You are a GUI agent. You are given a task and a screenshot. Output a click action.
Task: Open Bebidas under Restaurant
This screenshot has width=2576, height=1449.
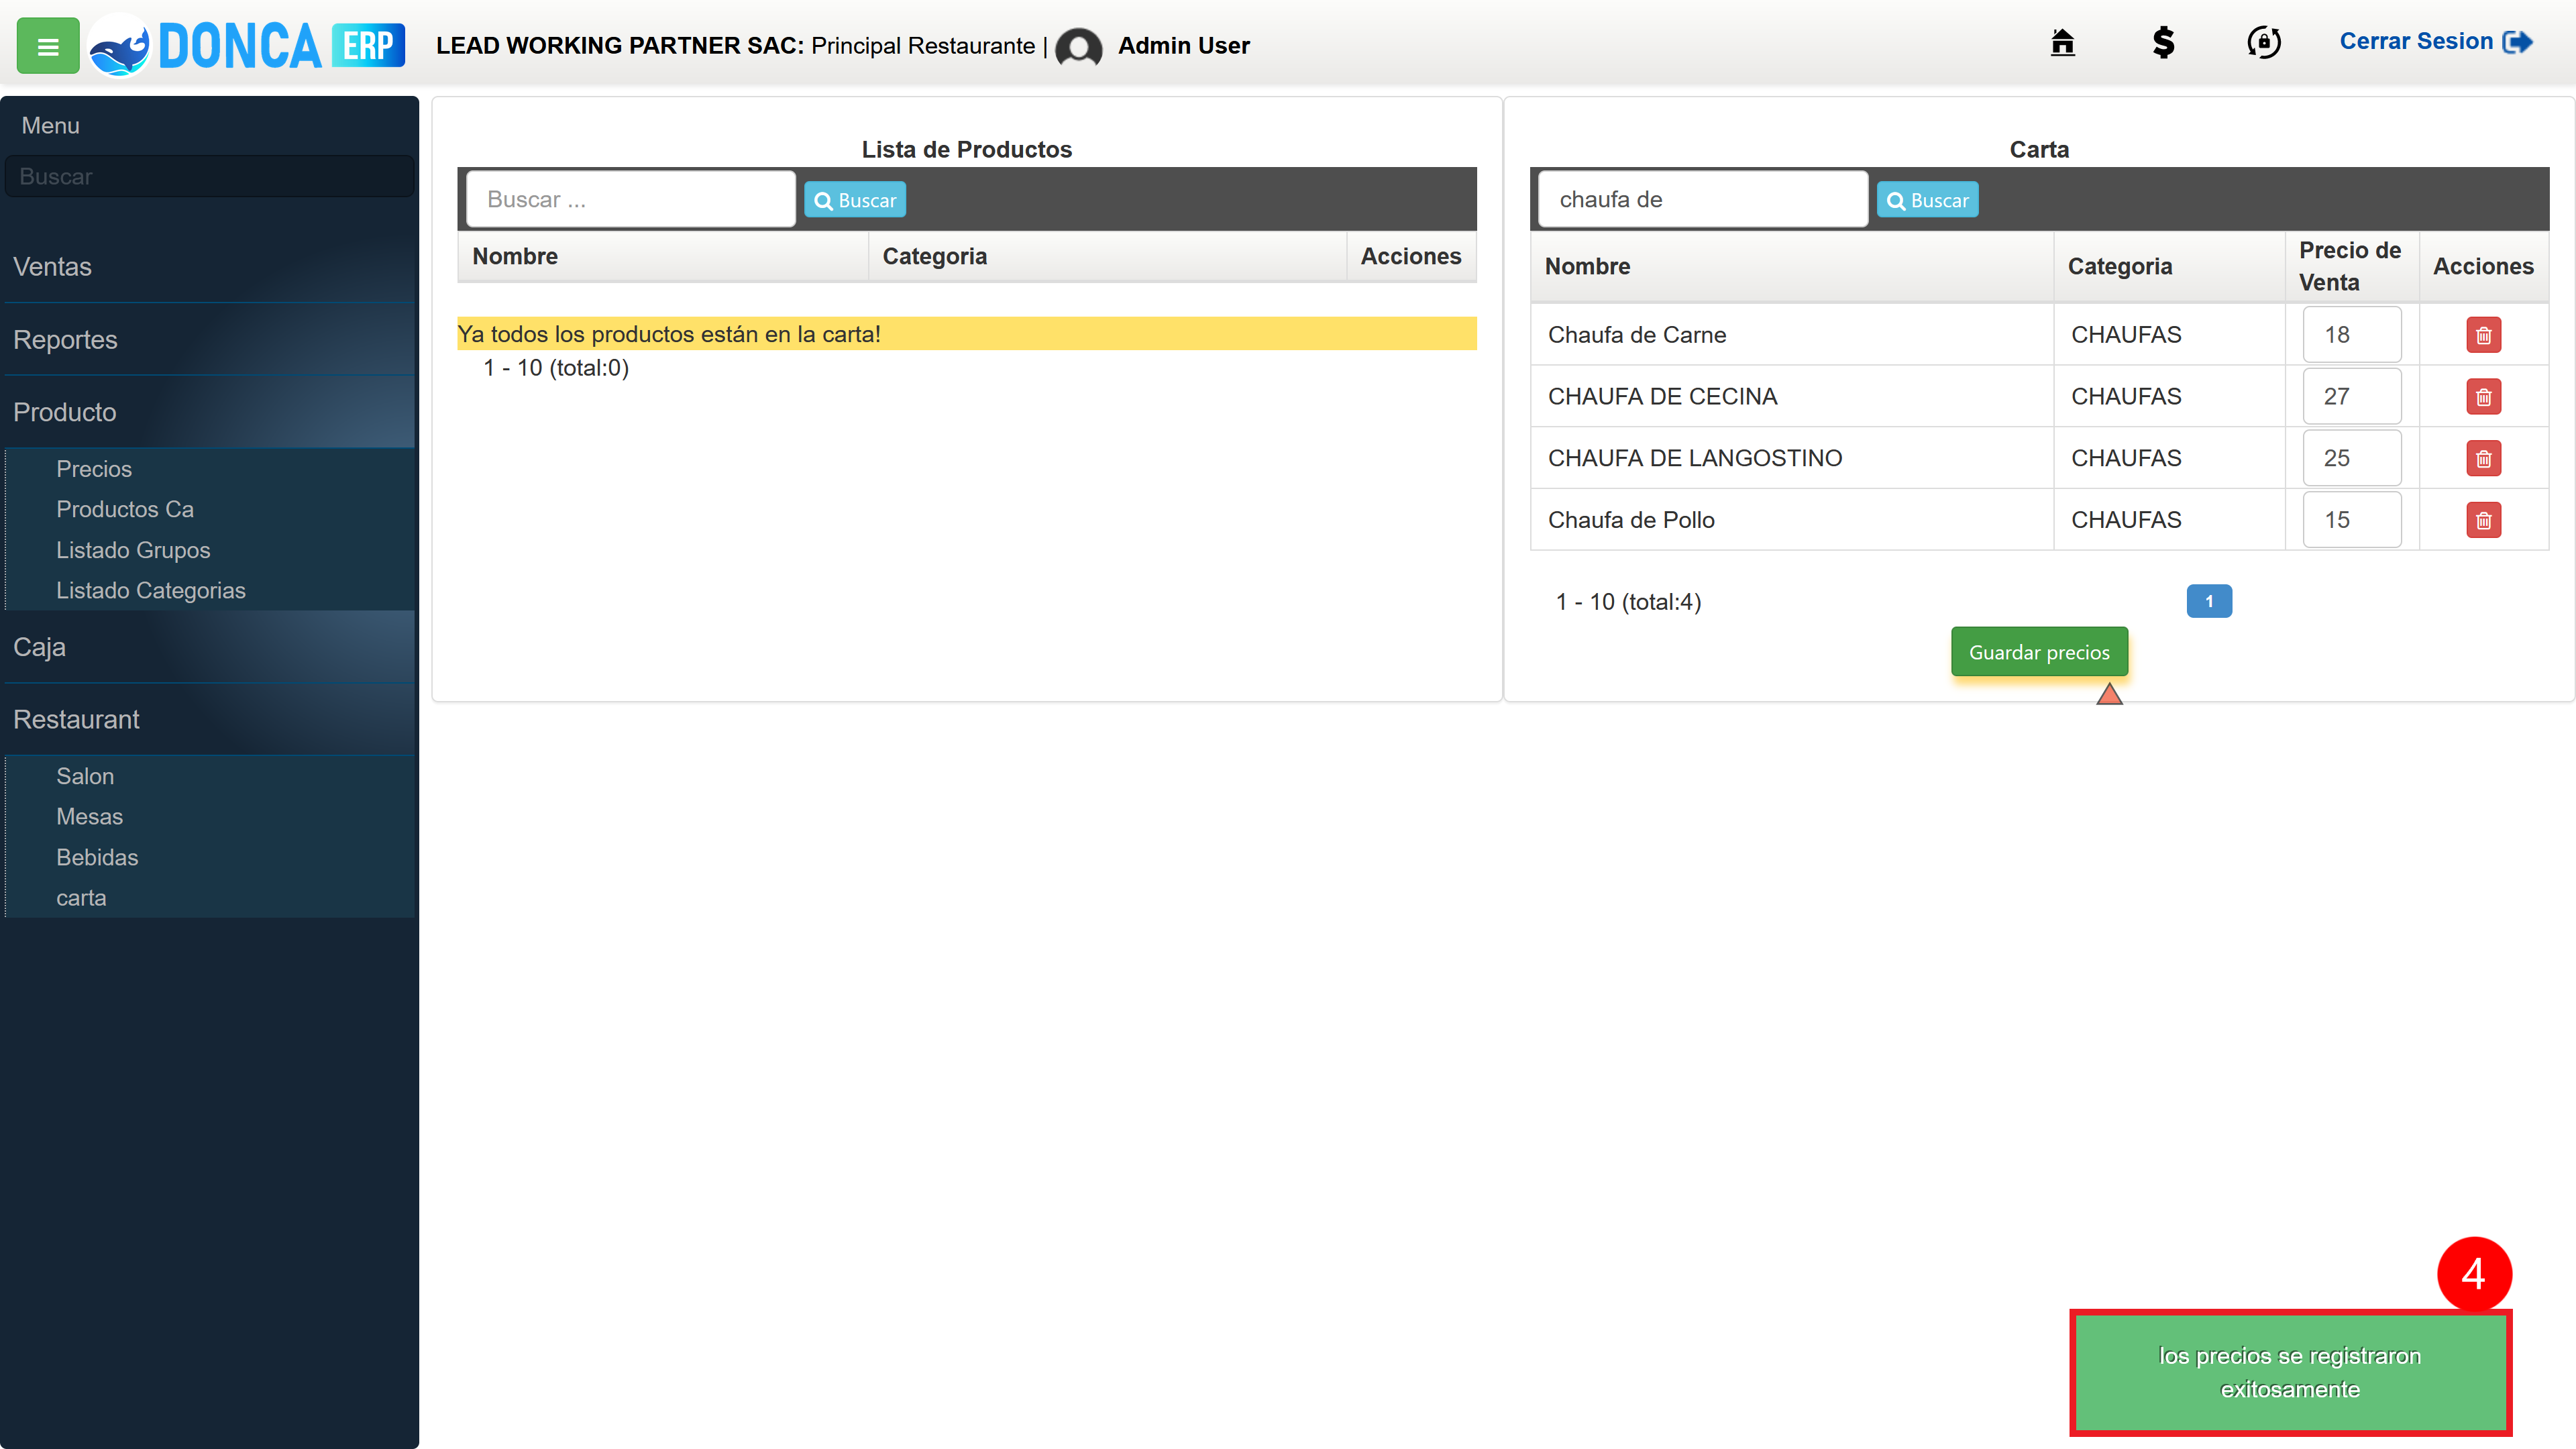coord(97,857)
